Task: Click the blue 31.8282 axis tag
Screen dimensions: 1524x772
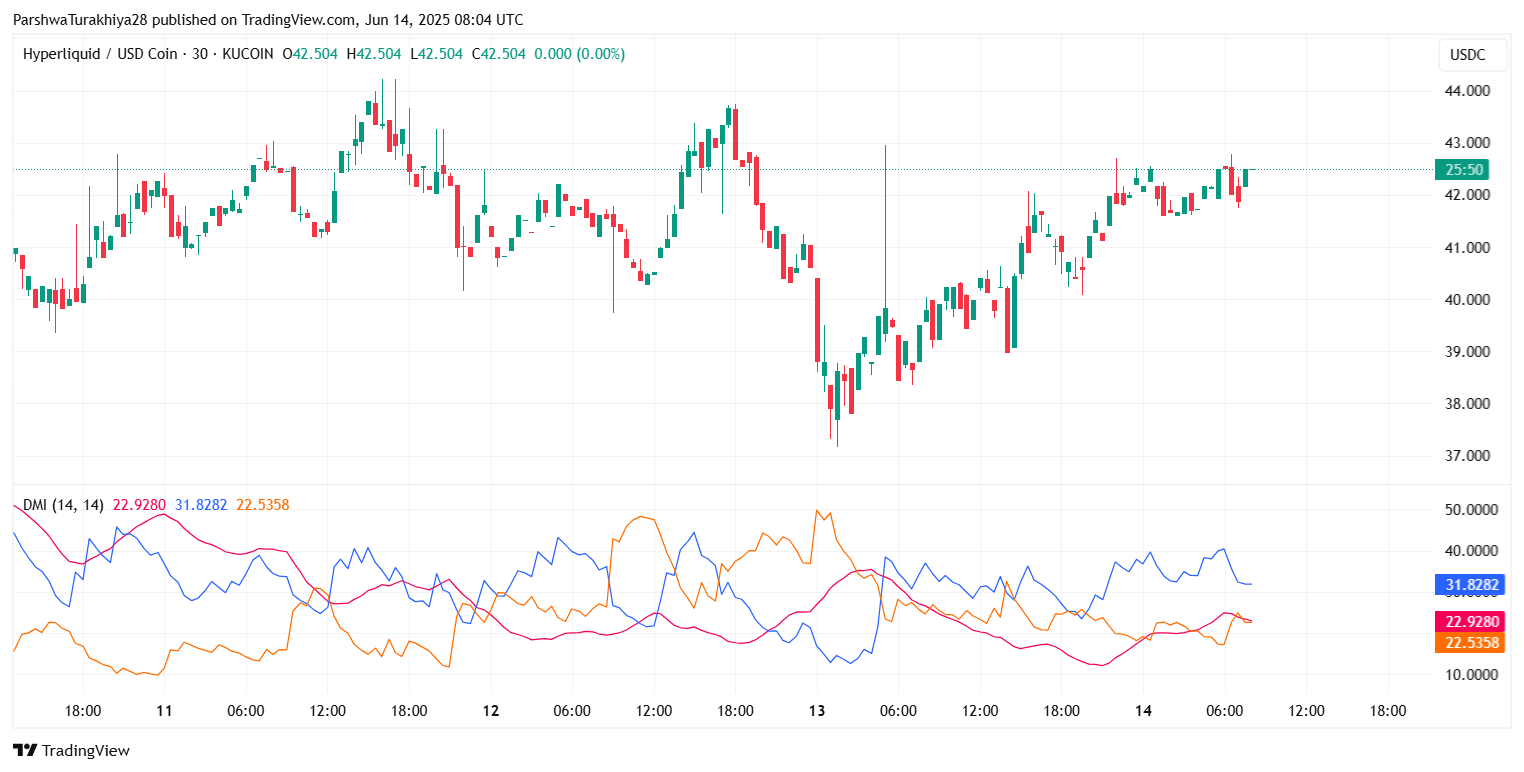Action: (x=1469, y=584)
